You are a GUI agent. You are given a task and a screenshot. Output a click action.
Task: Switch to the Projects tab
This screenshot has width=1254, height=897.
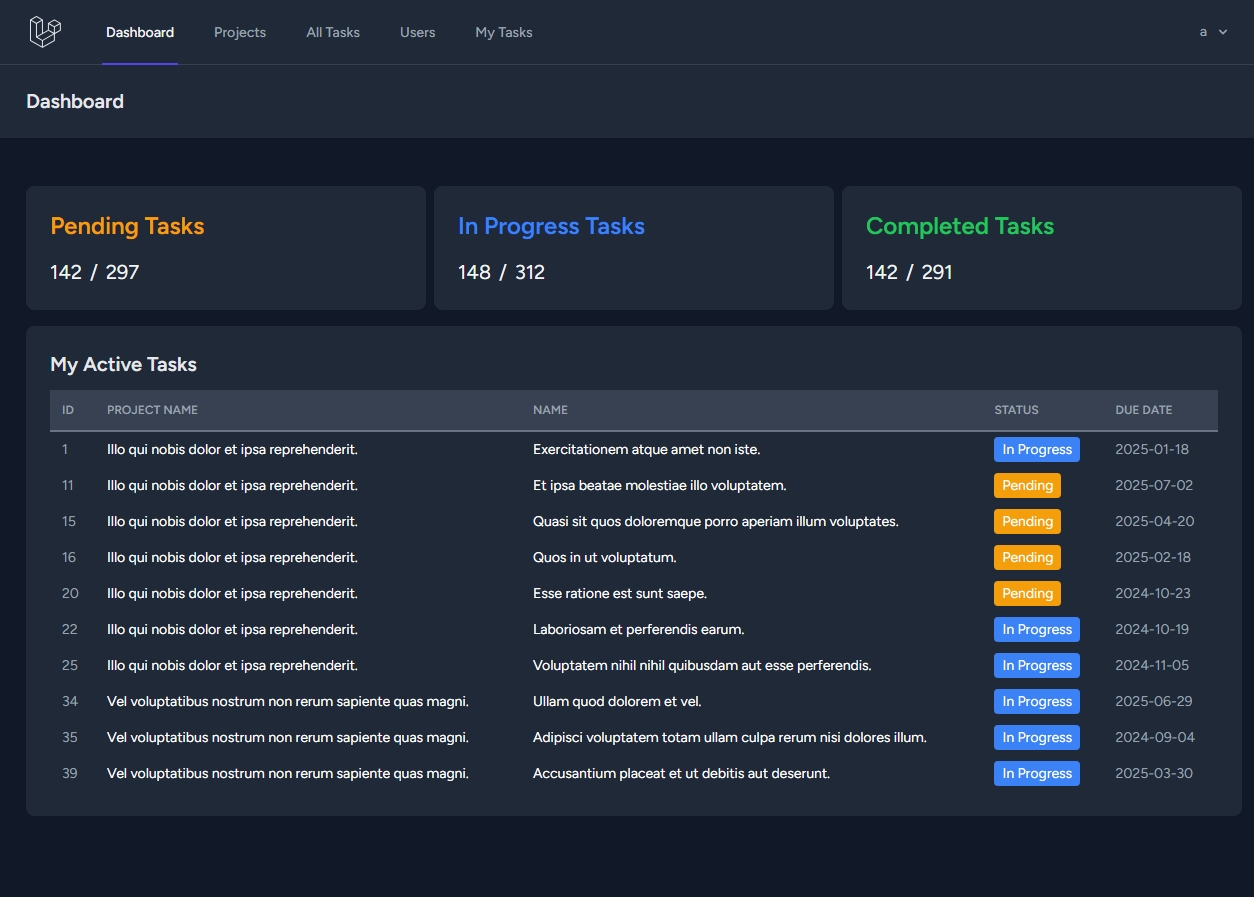pos(240,32)
